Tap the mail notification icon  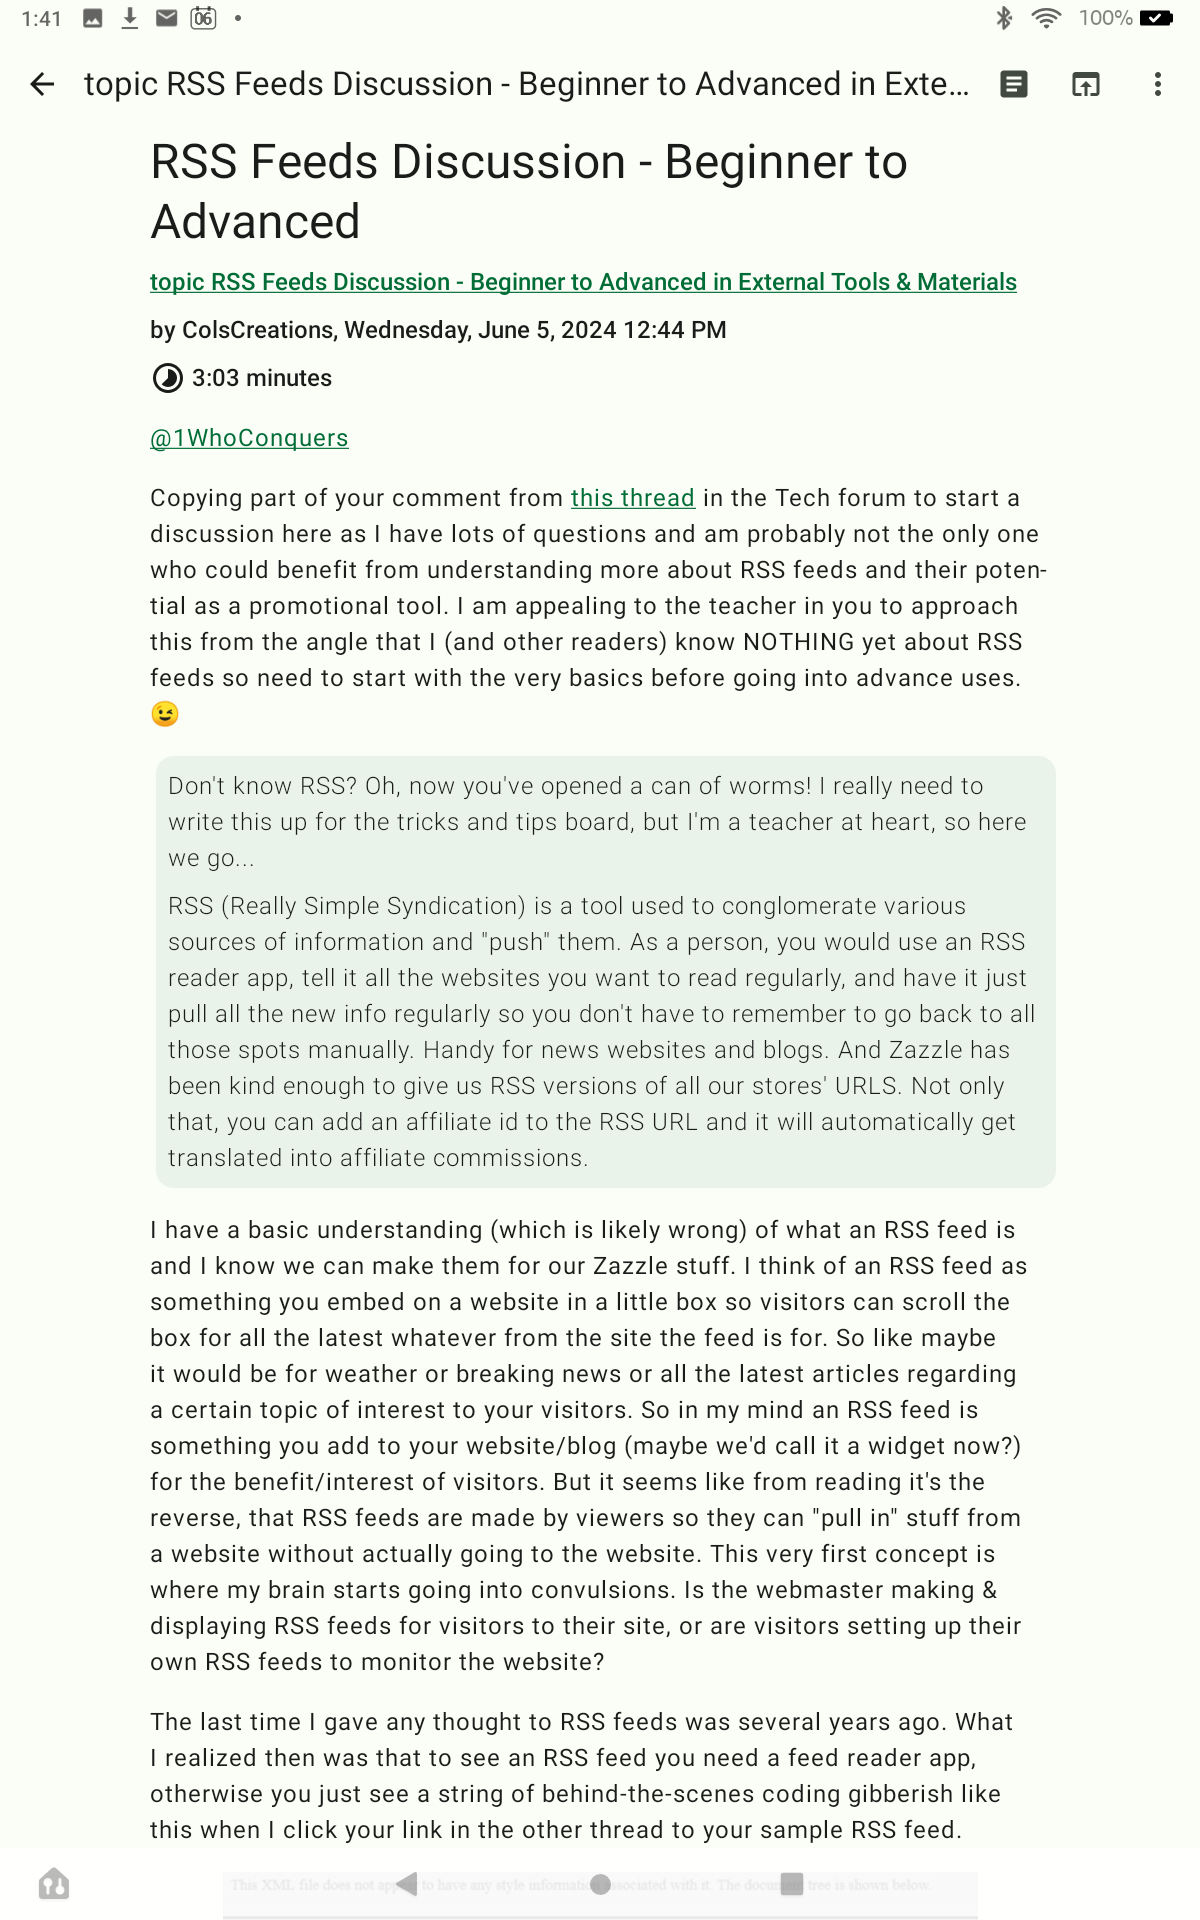point(167,18)
